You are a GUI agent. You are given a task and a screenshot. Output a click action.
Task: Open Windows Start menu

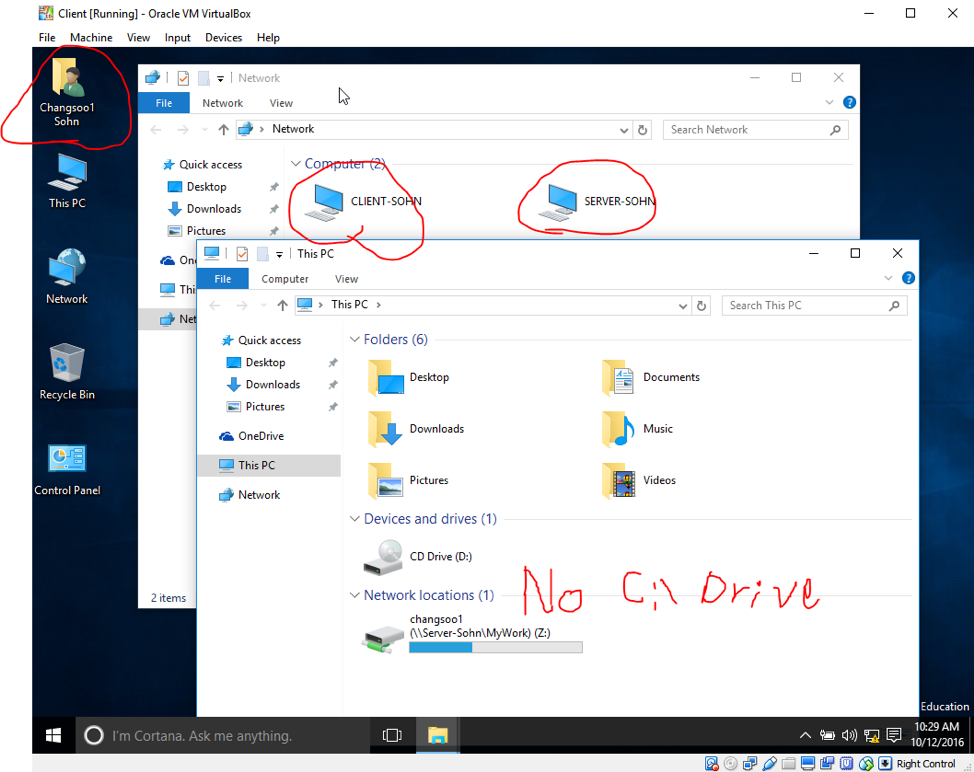point(53,735)
